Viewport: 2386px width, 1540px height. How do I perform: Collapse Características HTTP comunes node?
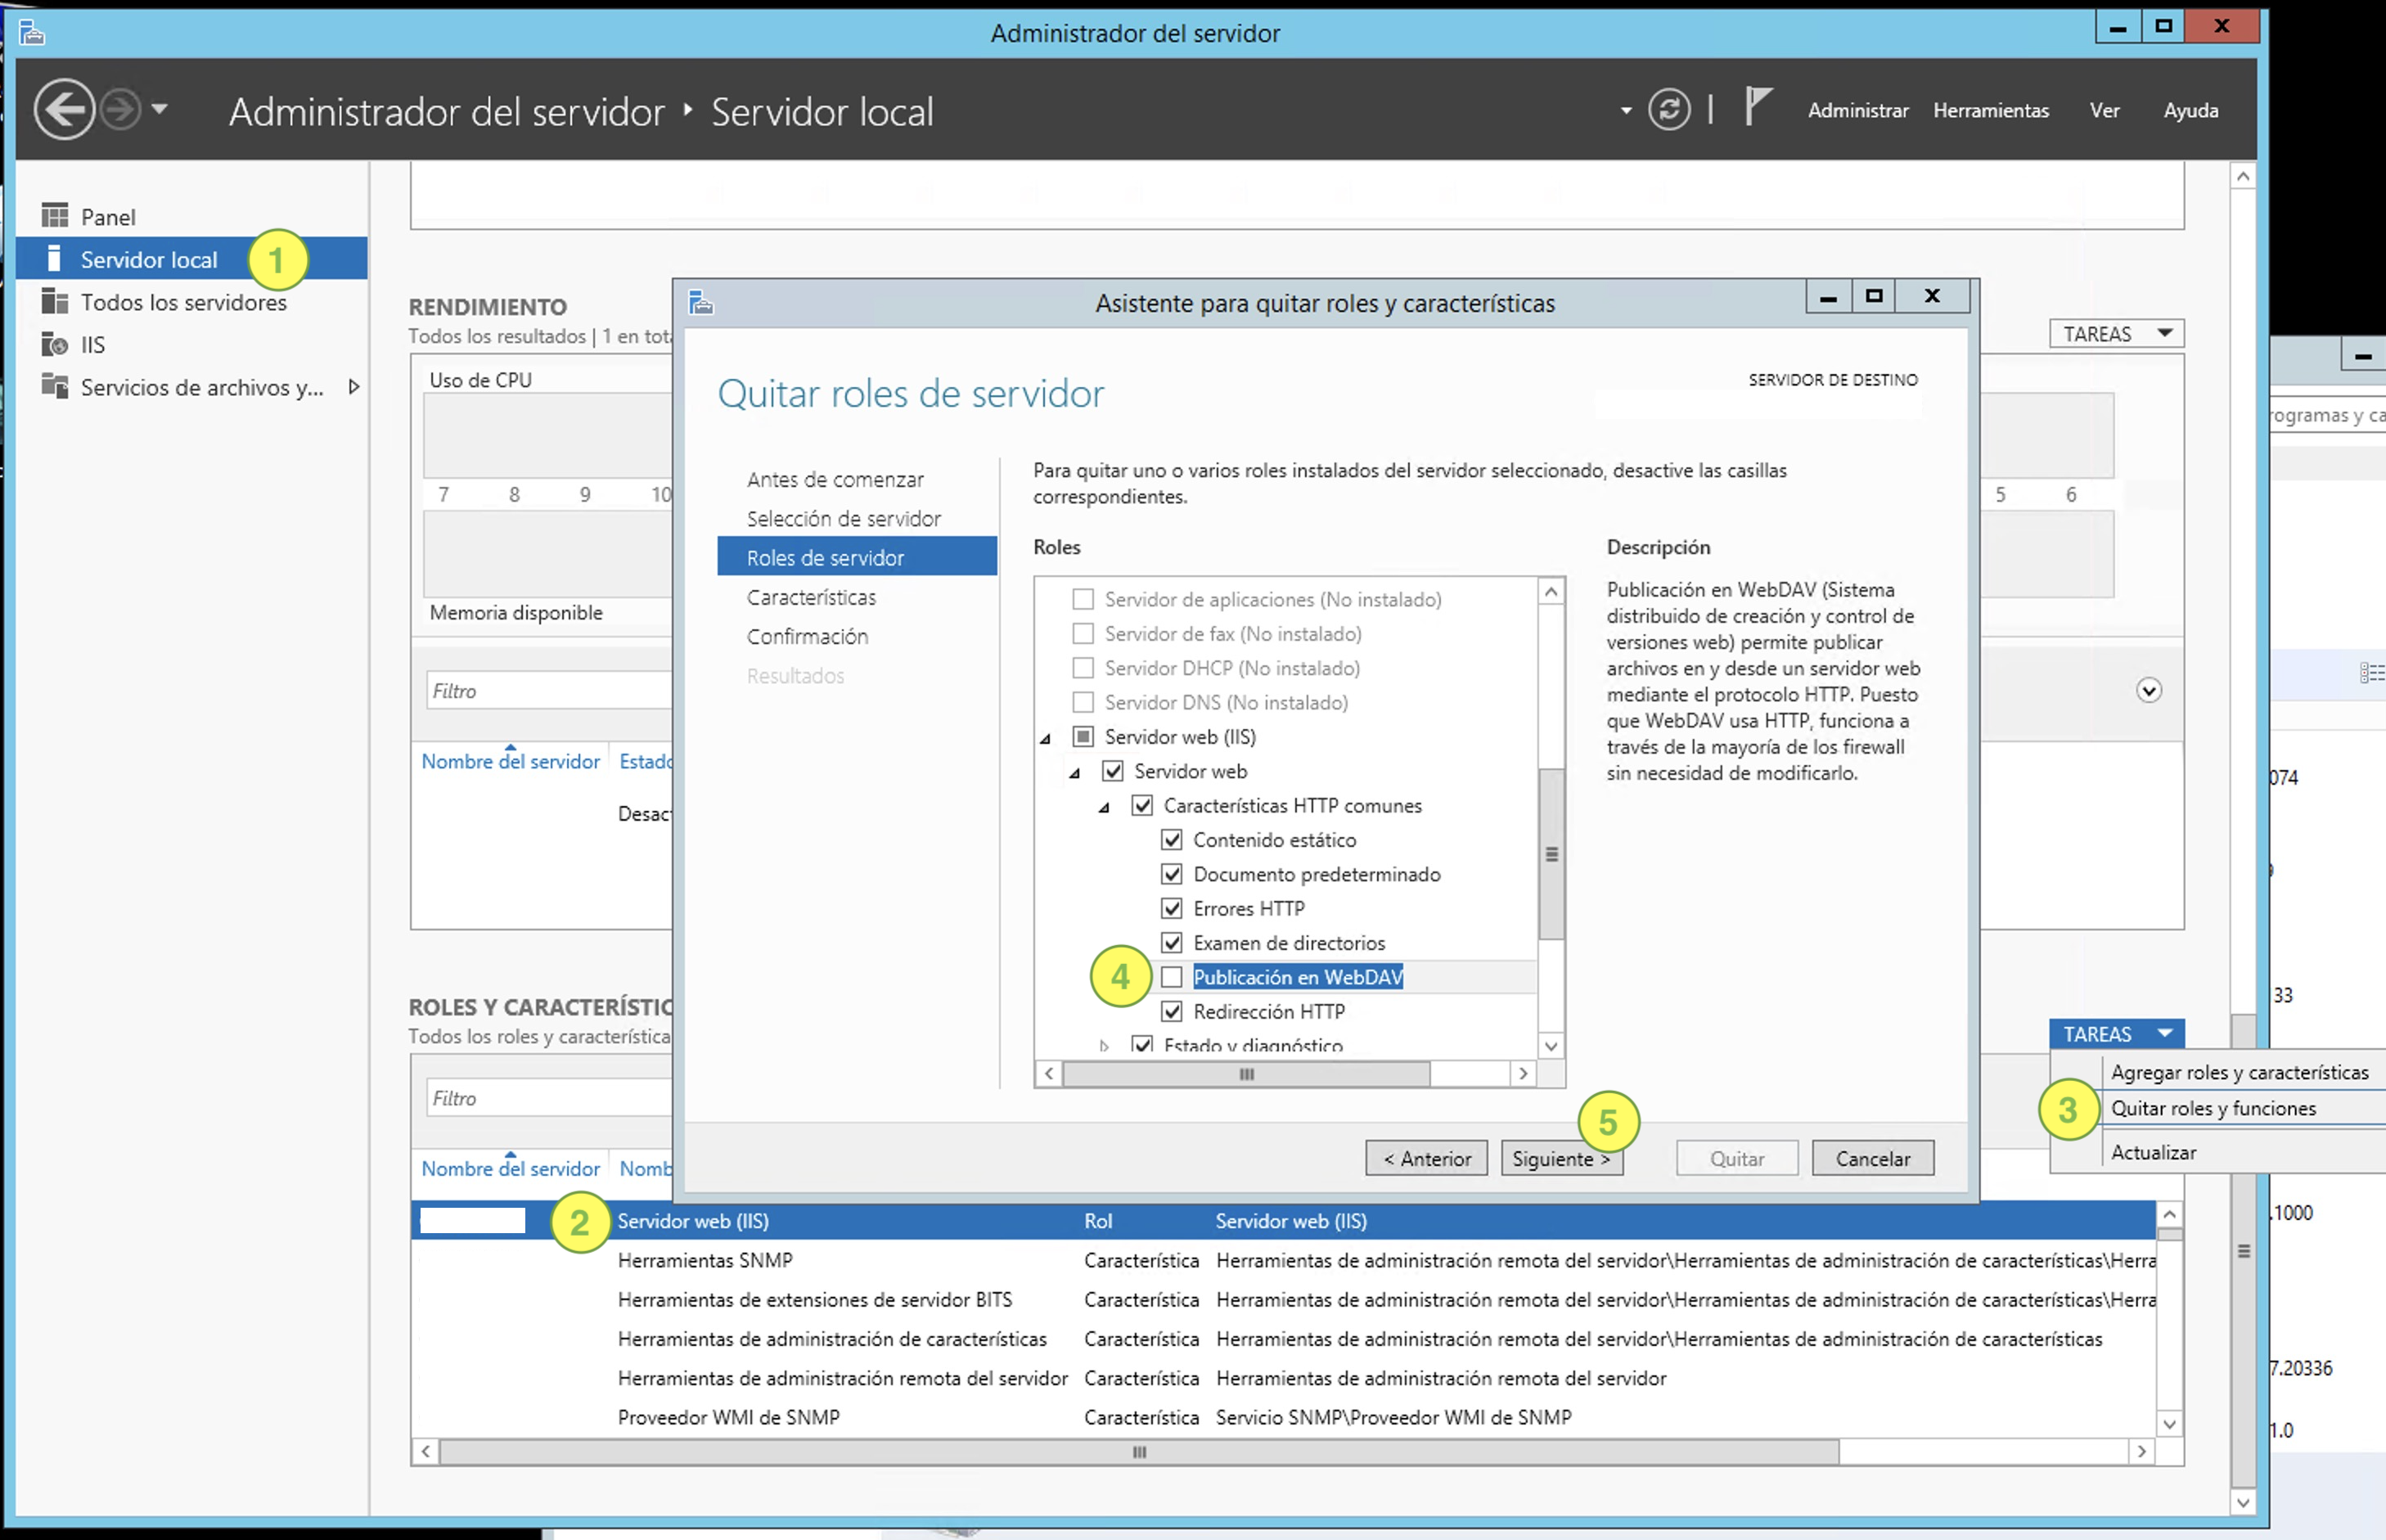pos(1105,807)
